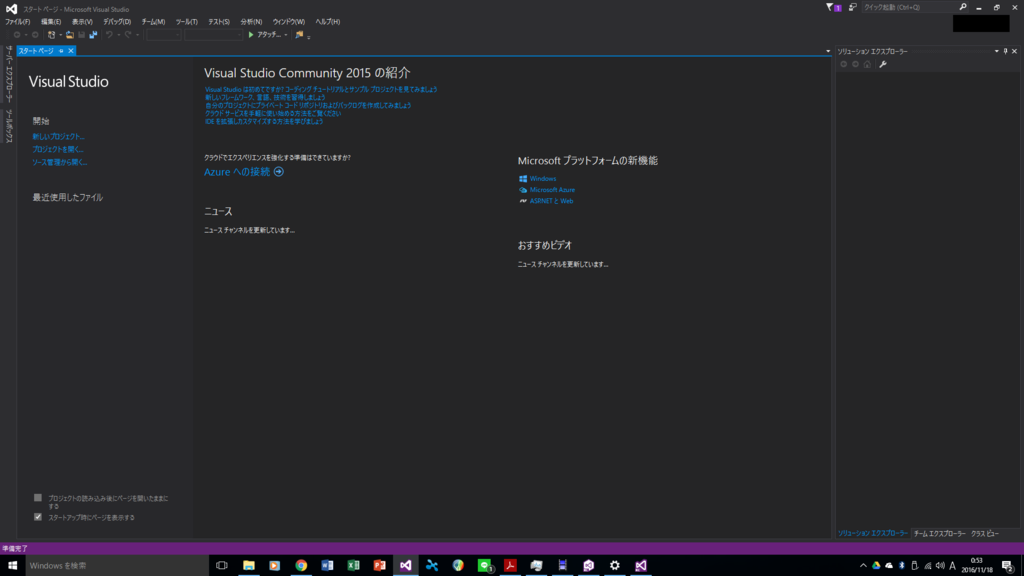Open the 編集(E) menu

pyautogui.click(x=51, y=22)
